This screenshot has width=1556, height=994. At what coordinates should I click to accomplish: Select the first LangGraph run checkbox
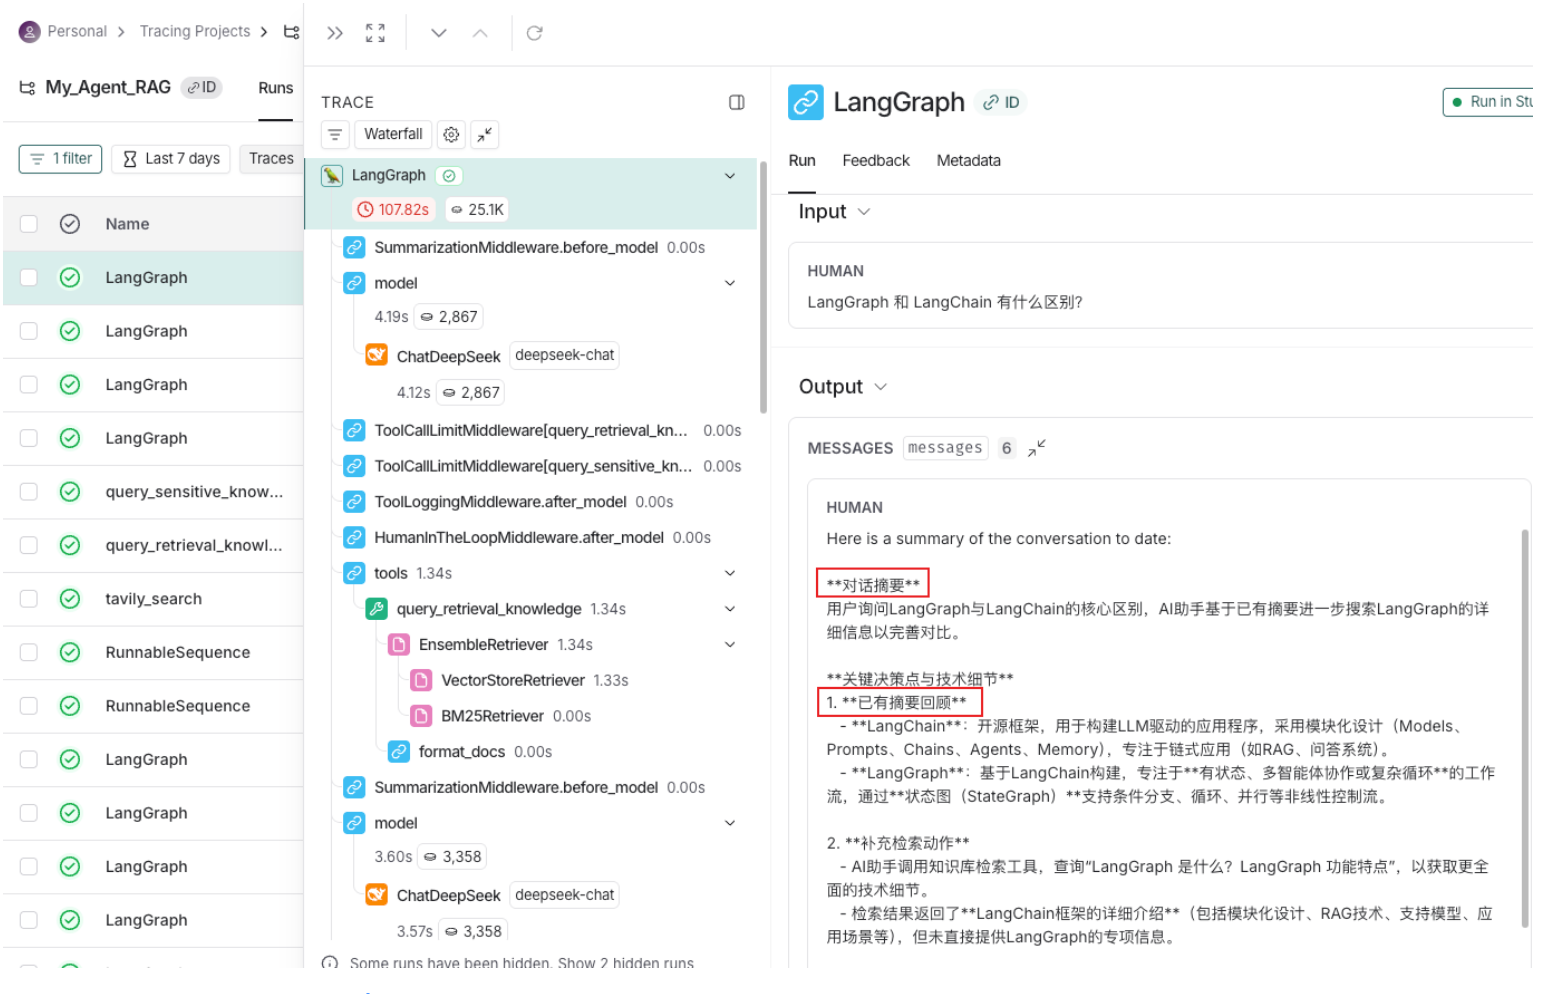pos(29,278)
